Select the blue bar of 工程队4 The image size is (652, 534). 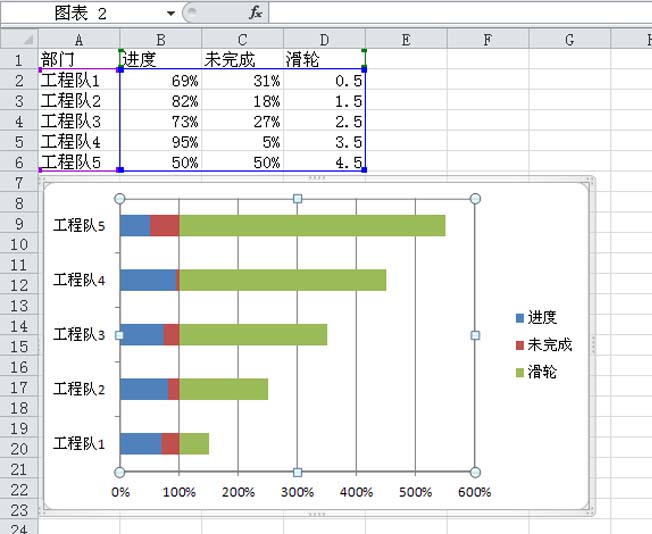pos(148,280)
